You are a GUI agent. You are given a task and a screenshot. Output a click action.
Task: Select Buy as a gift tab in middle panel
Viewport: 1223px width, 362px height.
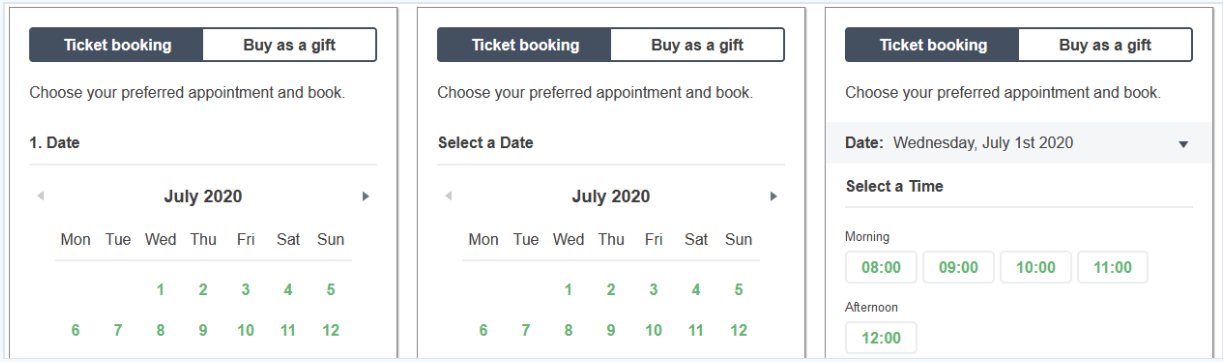[x=698, y=45]
